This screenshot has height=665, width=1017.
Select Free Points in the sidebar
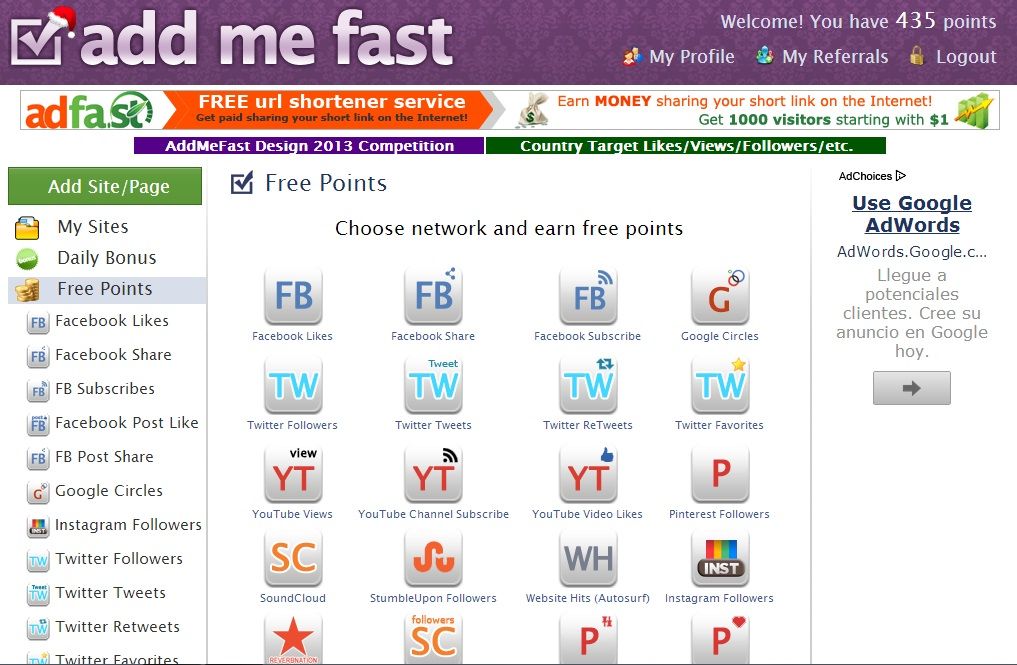(x=105, y=289)
